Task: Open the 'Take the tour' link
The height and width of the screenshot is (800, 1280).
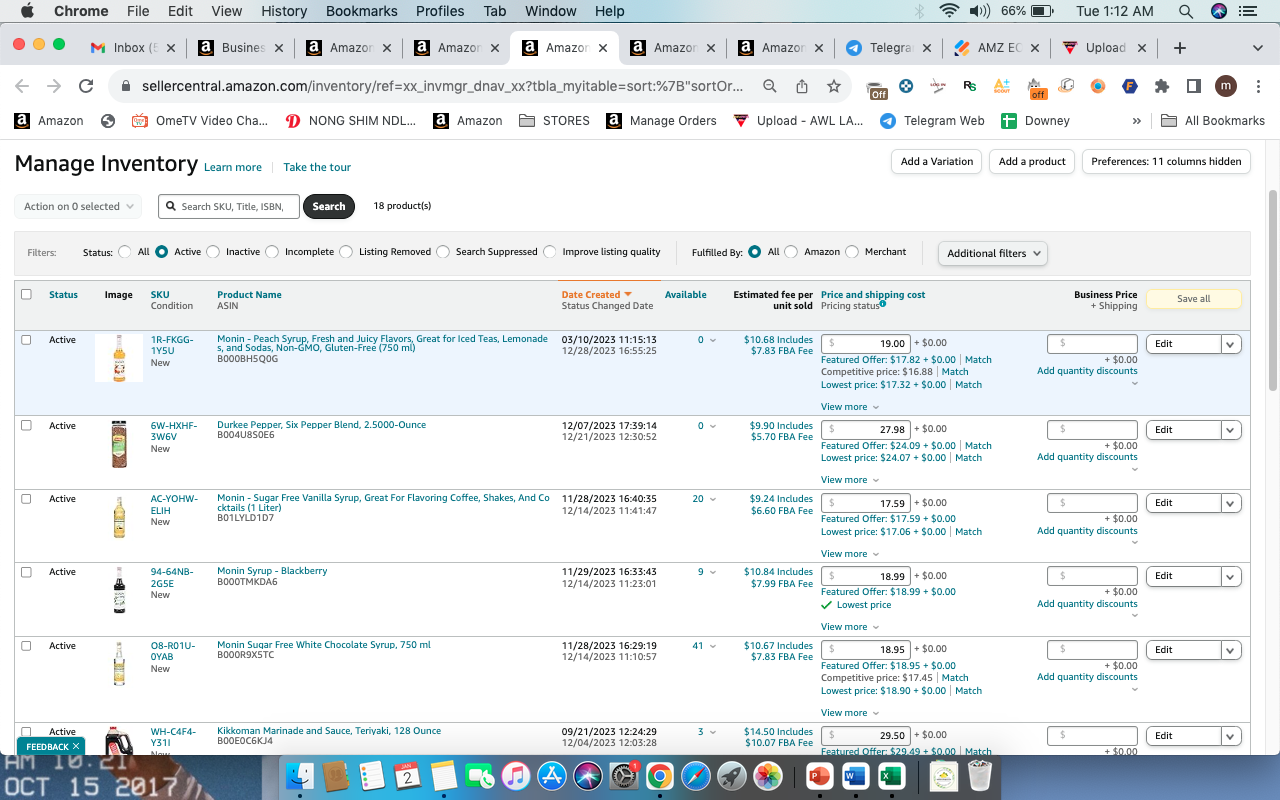Action: coord(317,167)
